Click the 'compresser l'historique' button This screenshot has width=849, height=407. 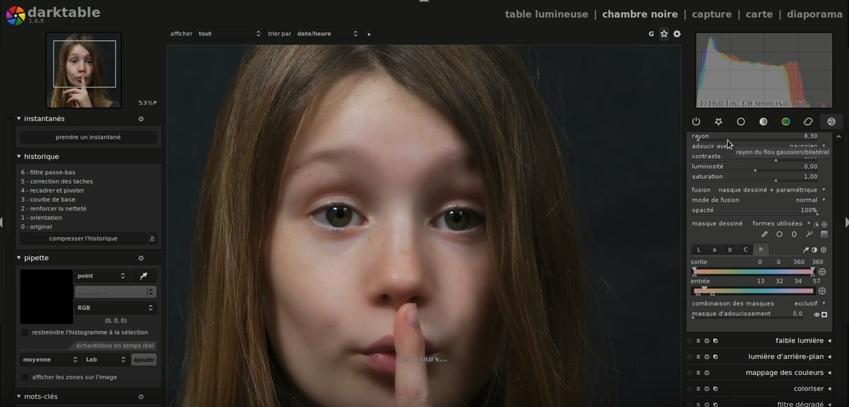[x=83, y=239]
